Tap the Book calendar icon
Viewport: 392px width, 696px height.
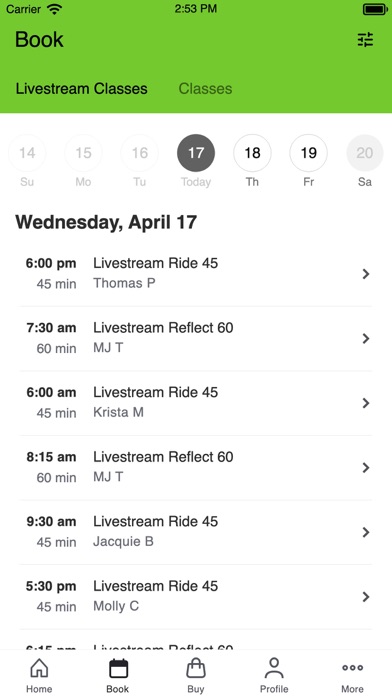[x=118, y=668]
